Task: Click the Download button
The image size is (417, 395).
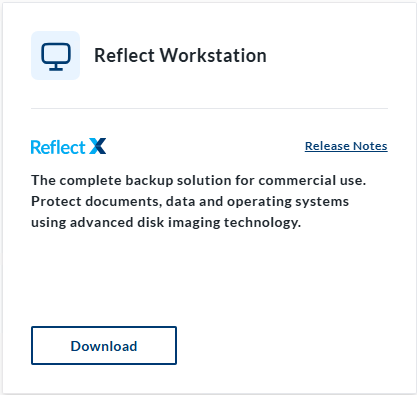Action: point(104,346)
